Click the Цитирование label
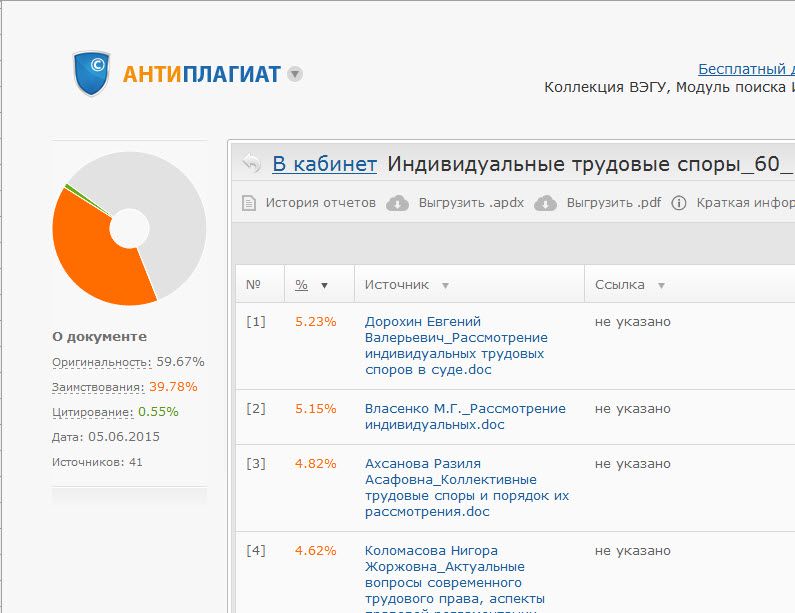This screenshot has height=613, width=795. coord(92,412)
